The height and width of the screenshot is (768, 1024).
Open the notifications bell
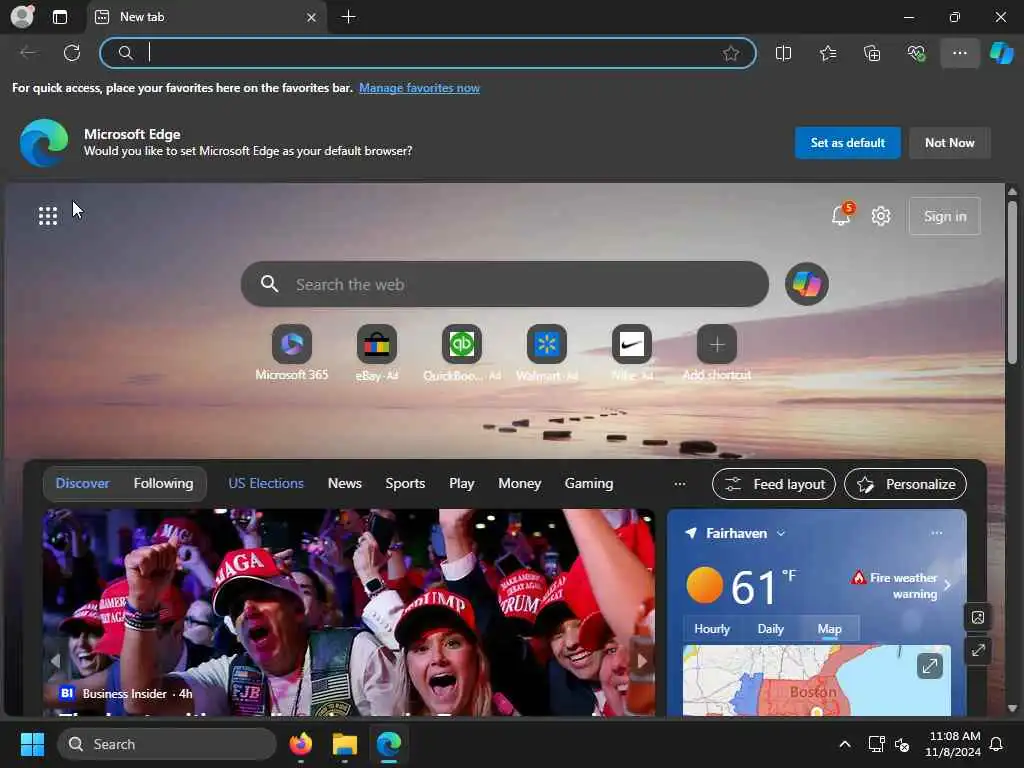pyautogui.click(x=842, y=215)
